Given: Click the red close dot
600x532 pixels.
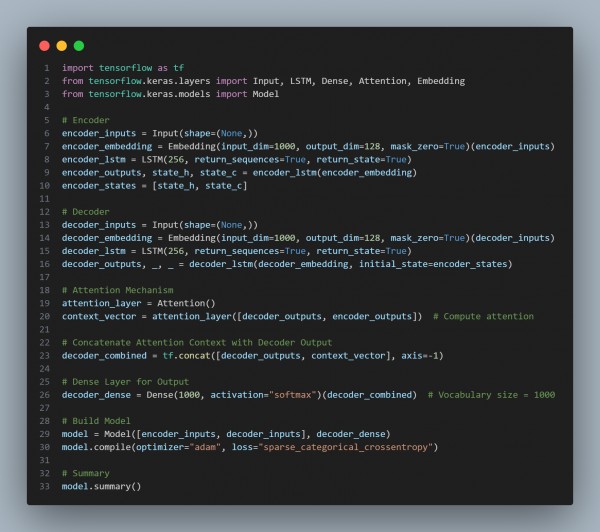Looking at the screenshot, I should [44, 46].
